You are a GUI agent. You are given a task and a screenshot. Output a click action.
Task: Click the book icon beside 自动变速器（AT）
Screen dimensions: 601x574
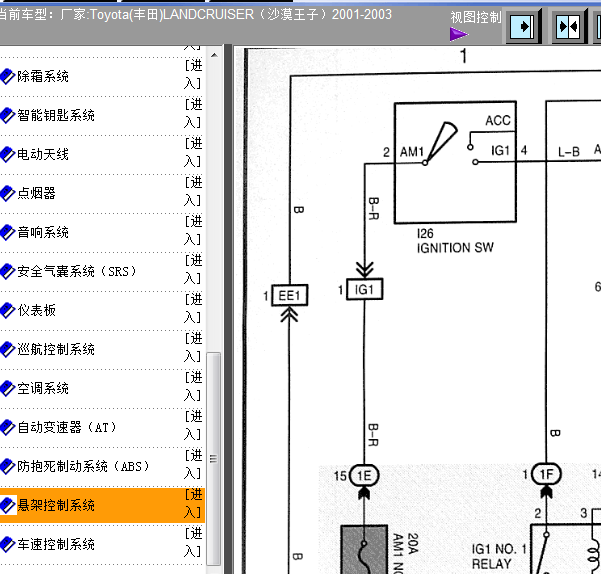[x=7, y=428]
